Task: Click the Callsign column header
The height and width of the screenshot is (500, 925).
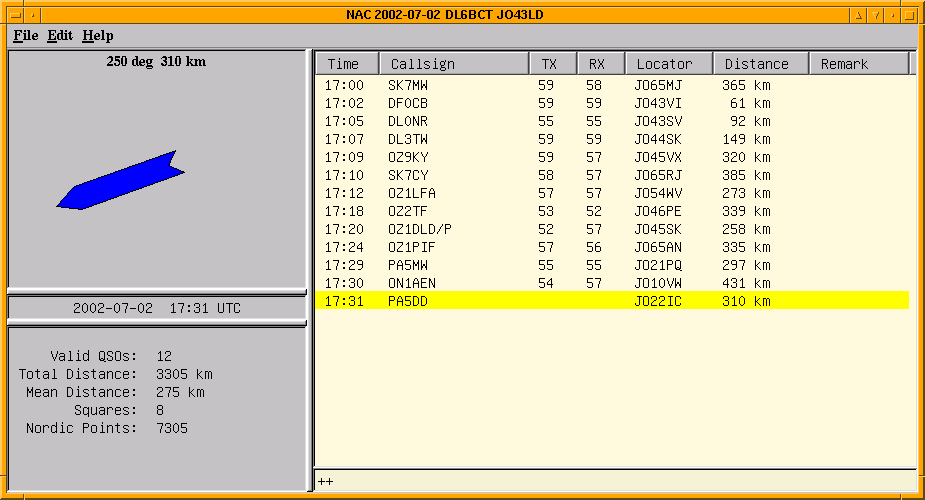Action: [454, 64]
